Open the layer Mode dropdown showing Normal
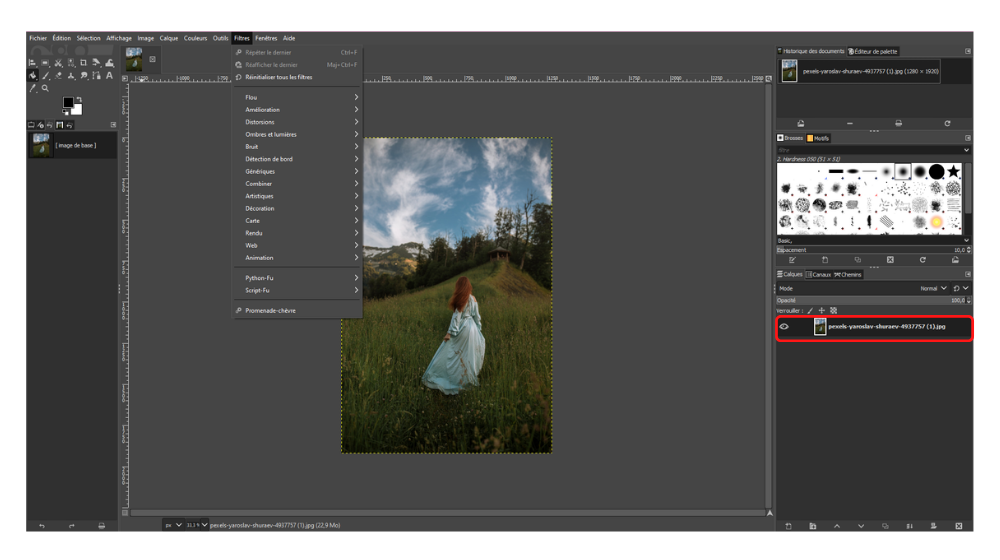 tap(862, 288)
